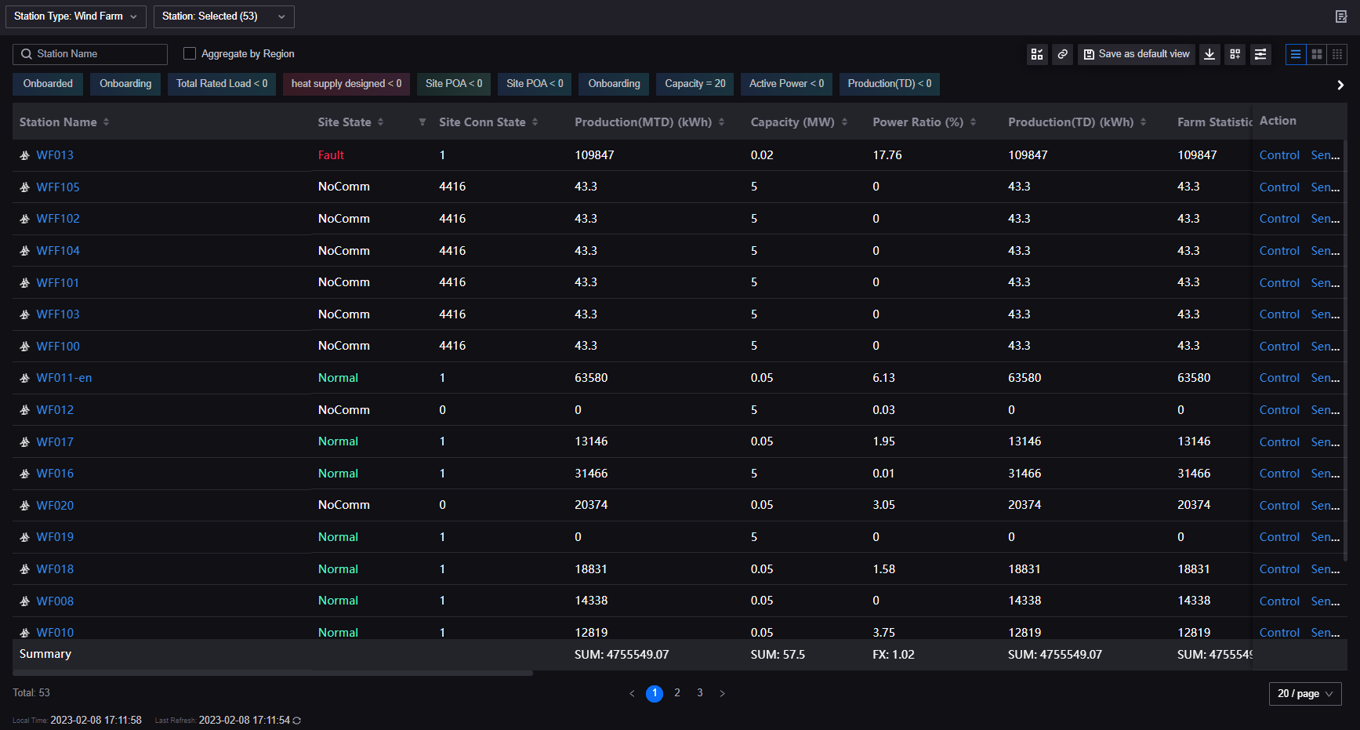The height and width of the screenshot is (730, 1360).
Task: Expand the Station: Selected (53) dropdown
Action: [x=223, y=16]
